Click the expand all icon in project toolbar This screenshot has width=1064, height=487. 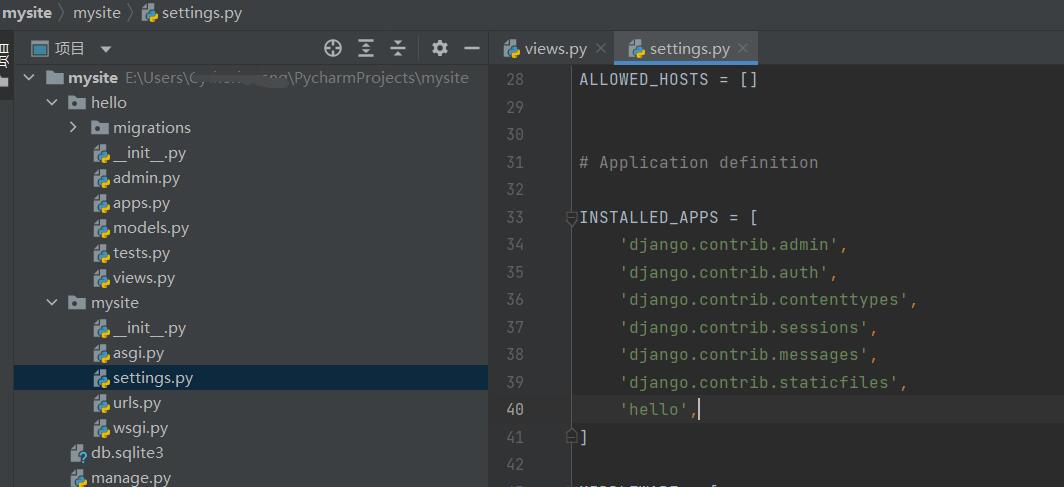point(366,48)
